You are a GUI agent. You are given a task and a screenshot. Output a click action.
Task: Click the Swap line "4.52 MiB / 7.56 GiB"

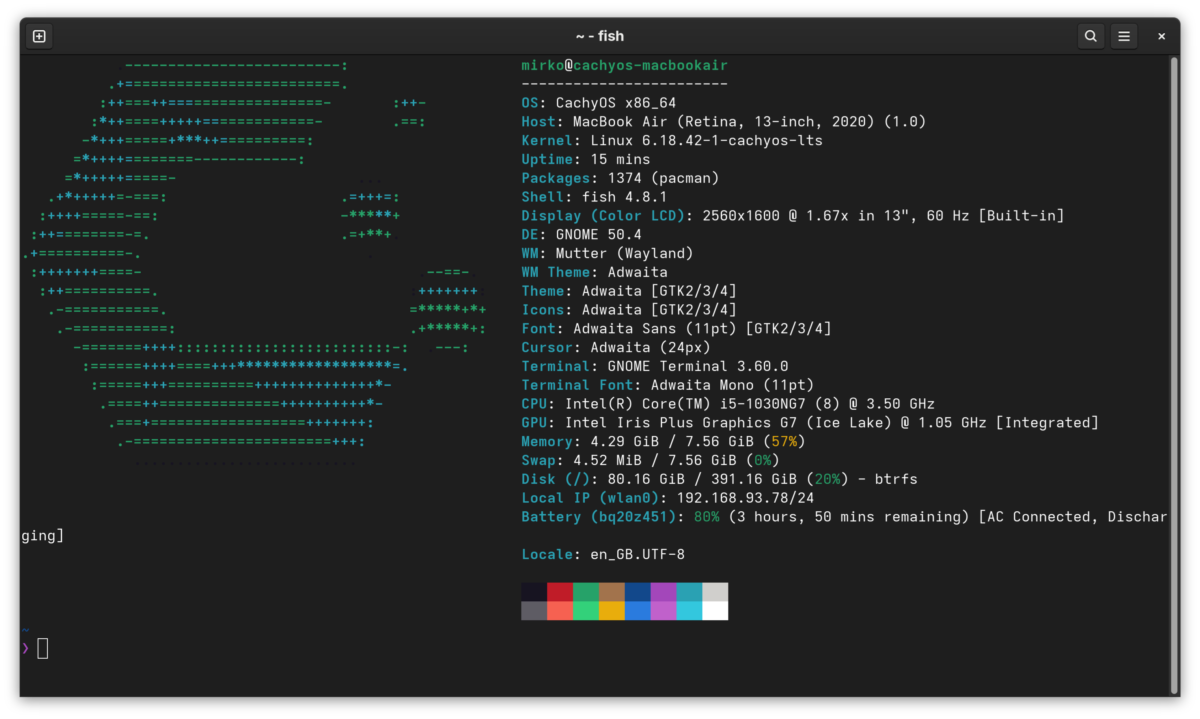tap(650, 460)
